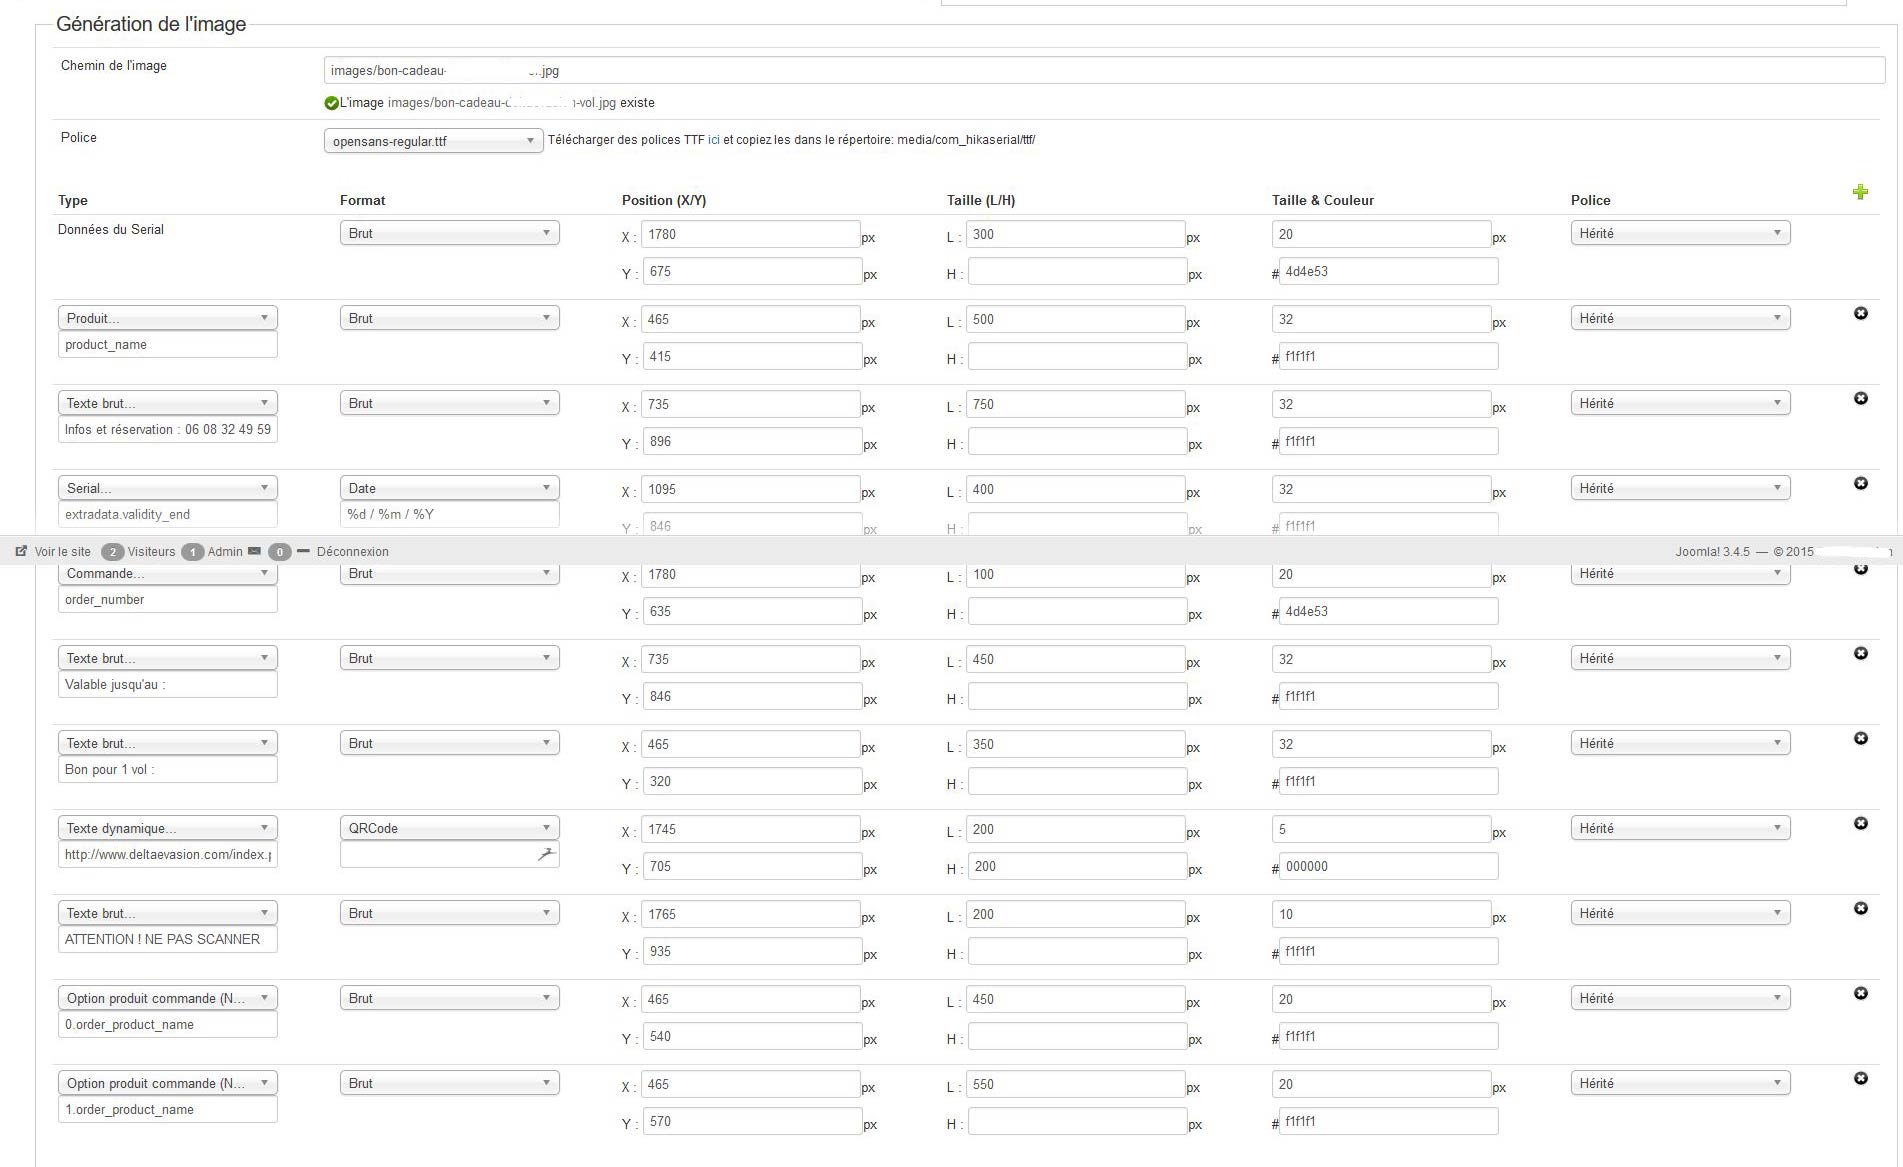Expand the Date format dropdown

[x=449, y=488]
